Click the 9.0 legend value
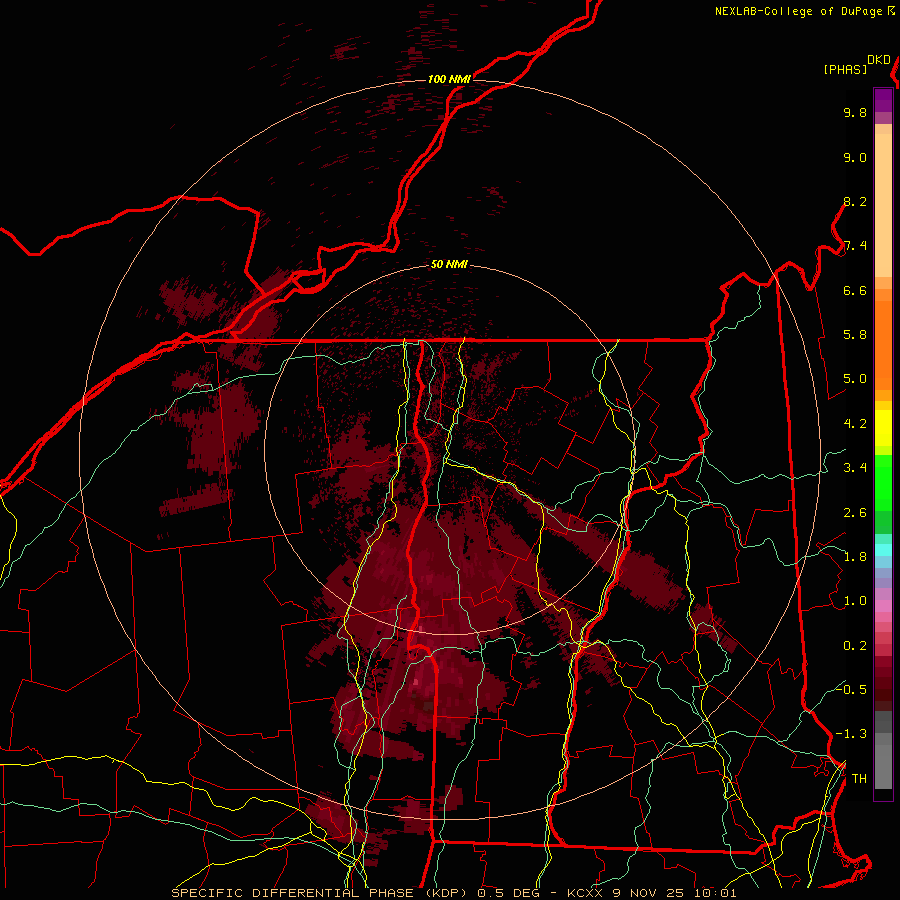 pos(855,157)
